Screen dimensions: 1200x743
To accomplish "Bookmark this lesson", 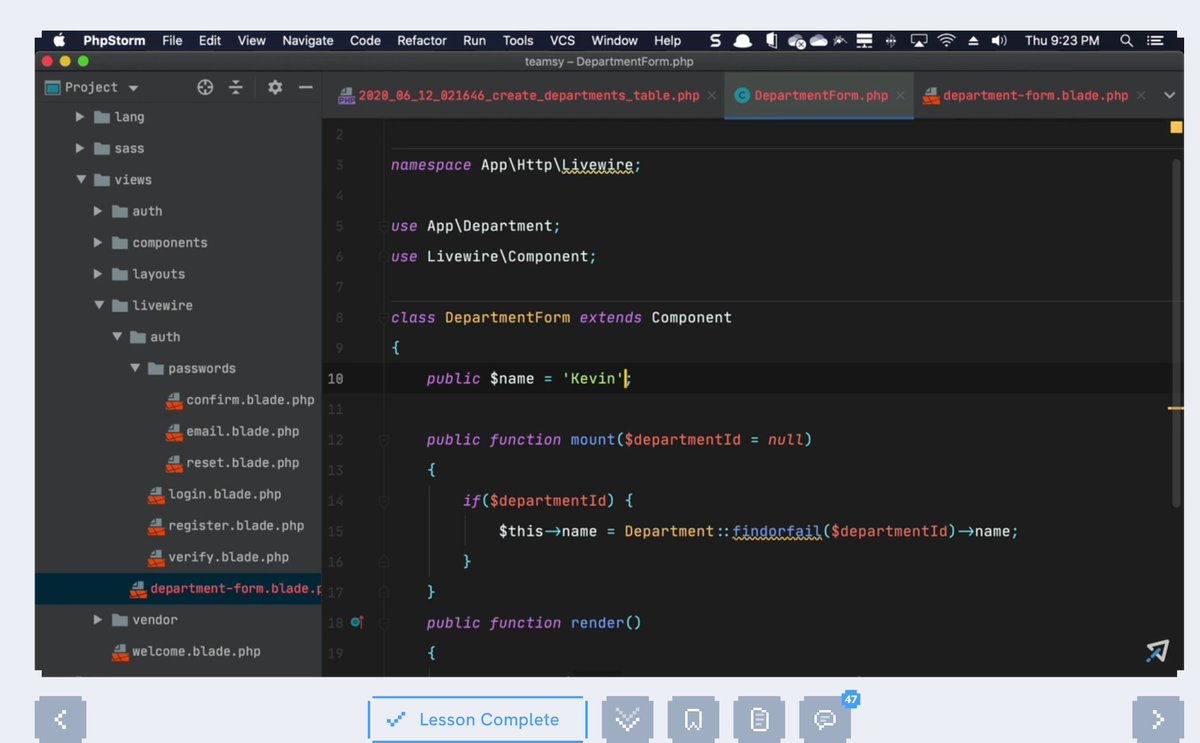I will click(x=694, y=720).
